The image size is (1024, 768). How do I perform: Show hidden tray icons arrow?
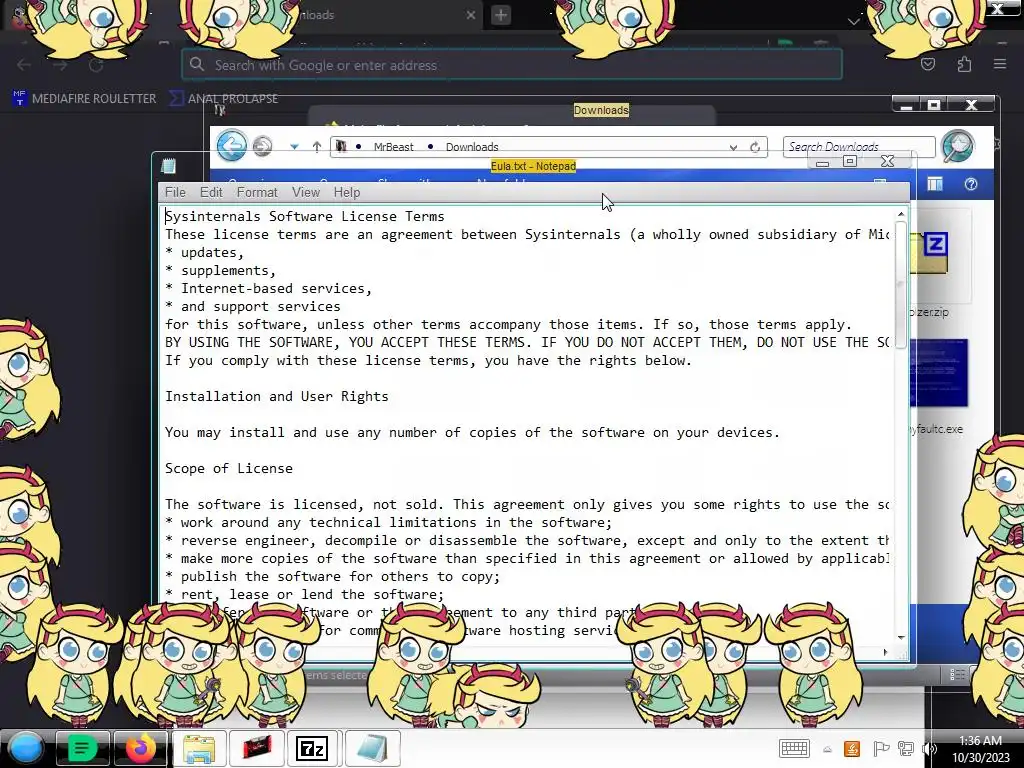[827, 750]
